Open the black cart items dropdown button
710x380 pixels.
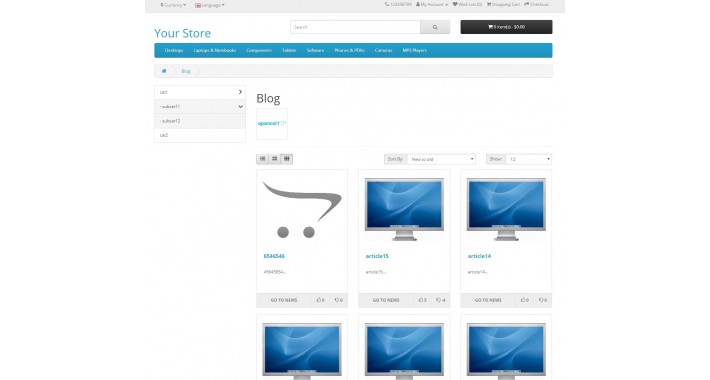coord(506,27)
